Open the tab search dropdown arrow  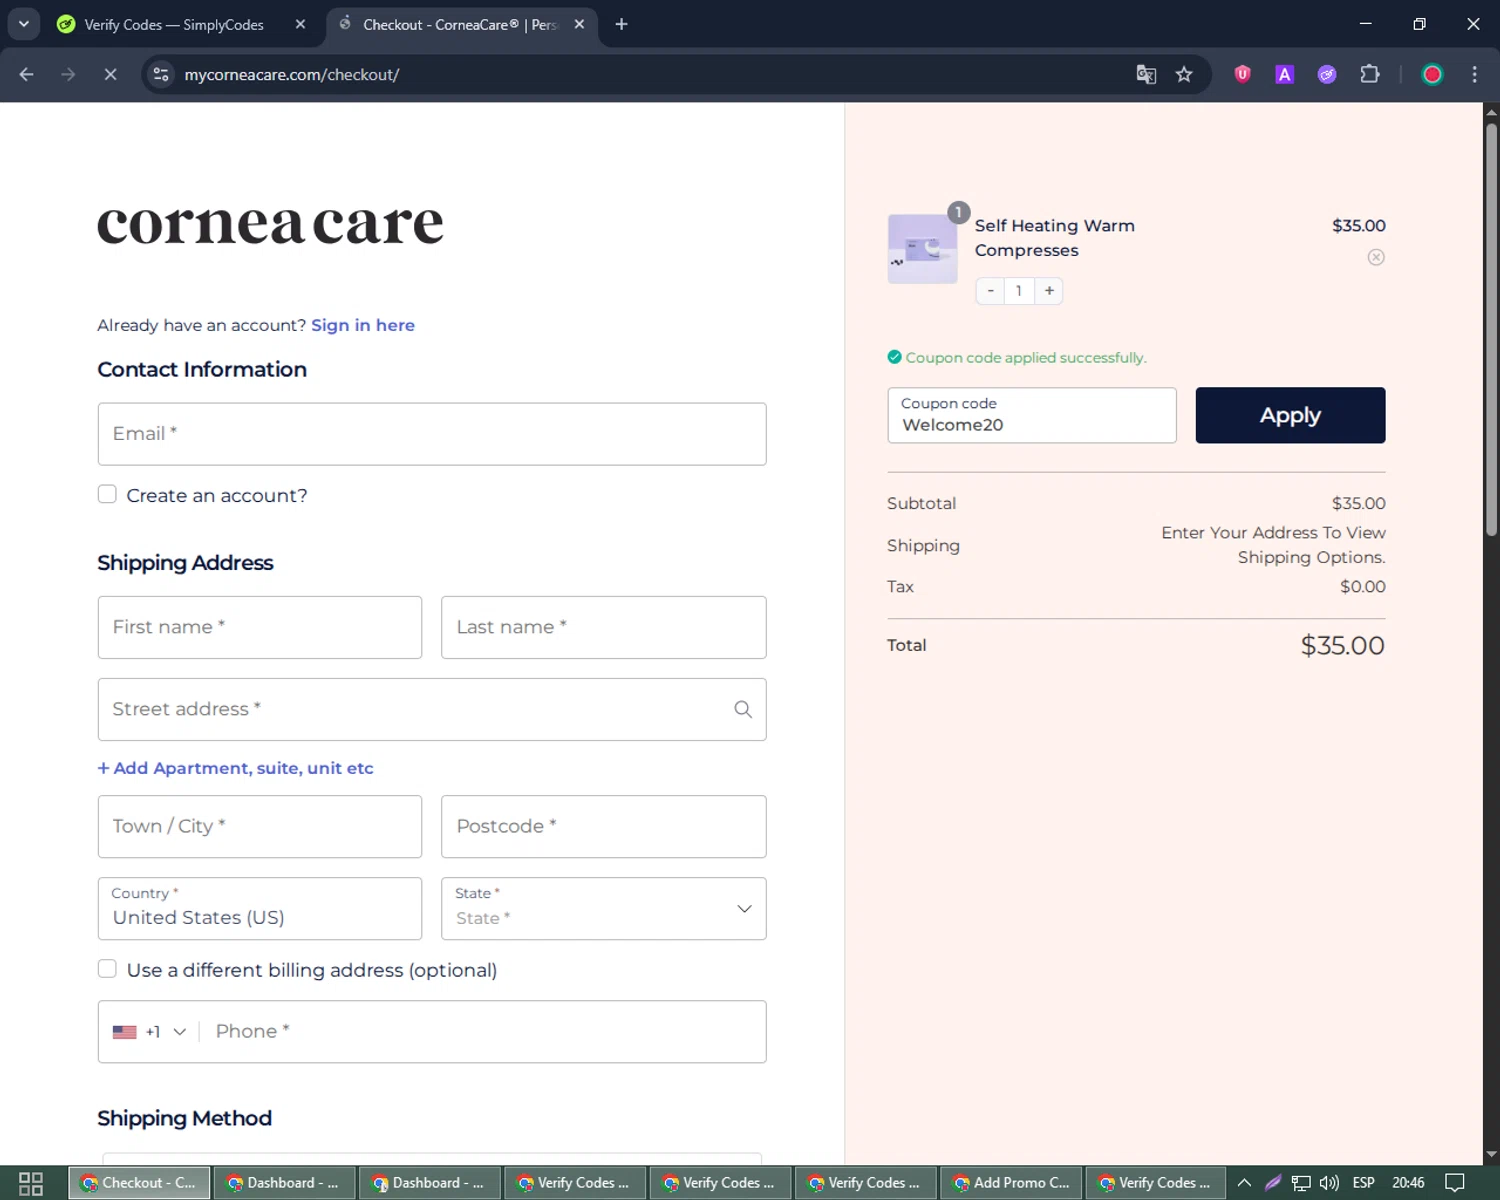coord(23,24)
